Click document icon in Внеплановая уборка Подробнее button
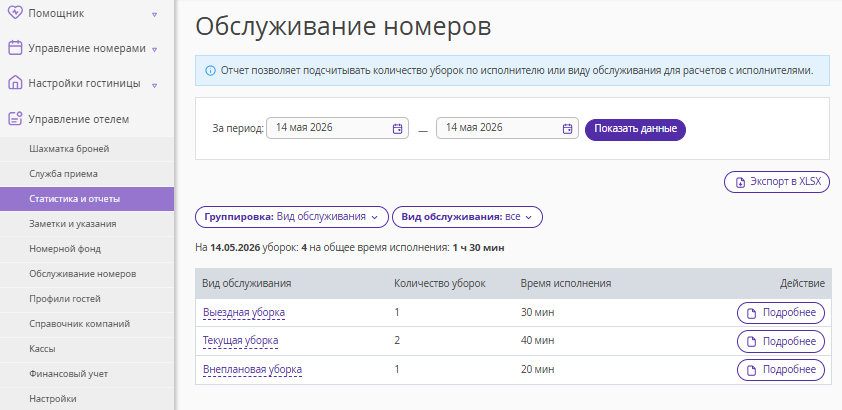The width and height of the screenshot is (842, 410). tap(752, 370)
